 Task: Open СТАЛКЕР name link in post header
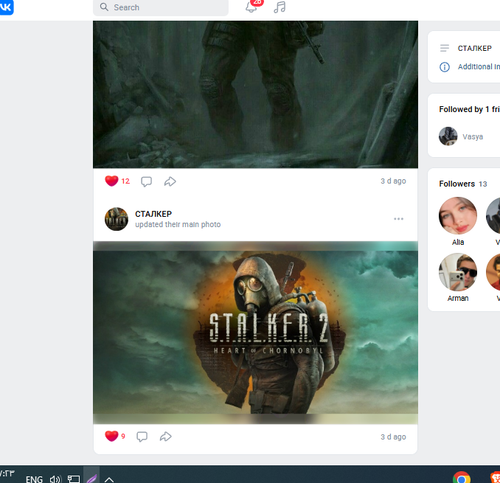click(x=153, y=214)
